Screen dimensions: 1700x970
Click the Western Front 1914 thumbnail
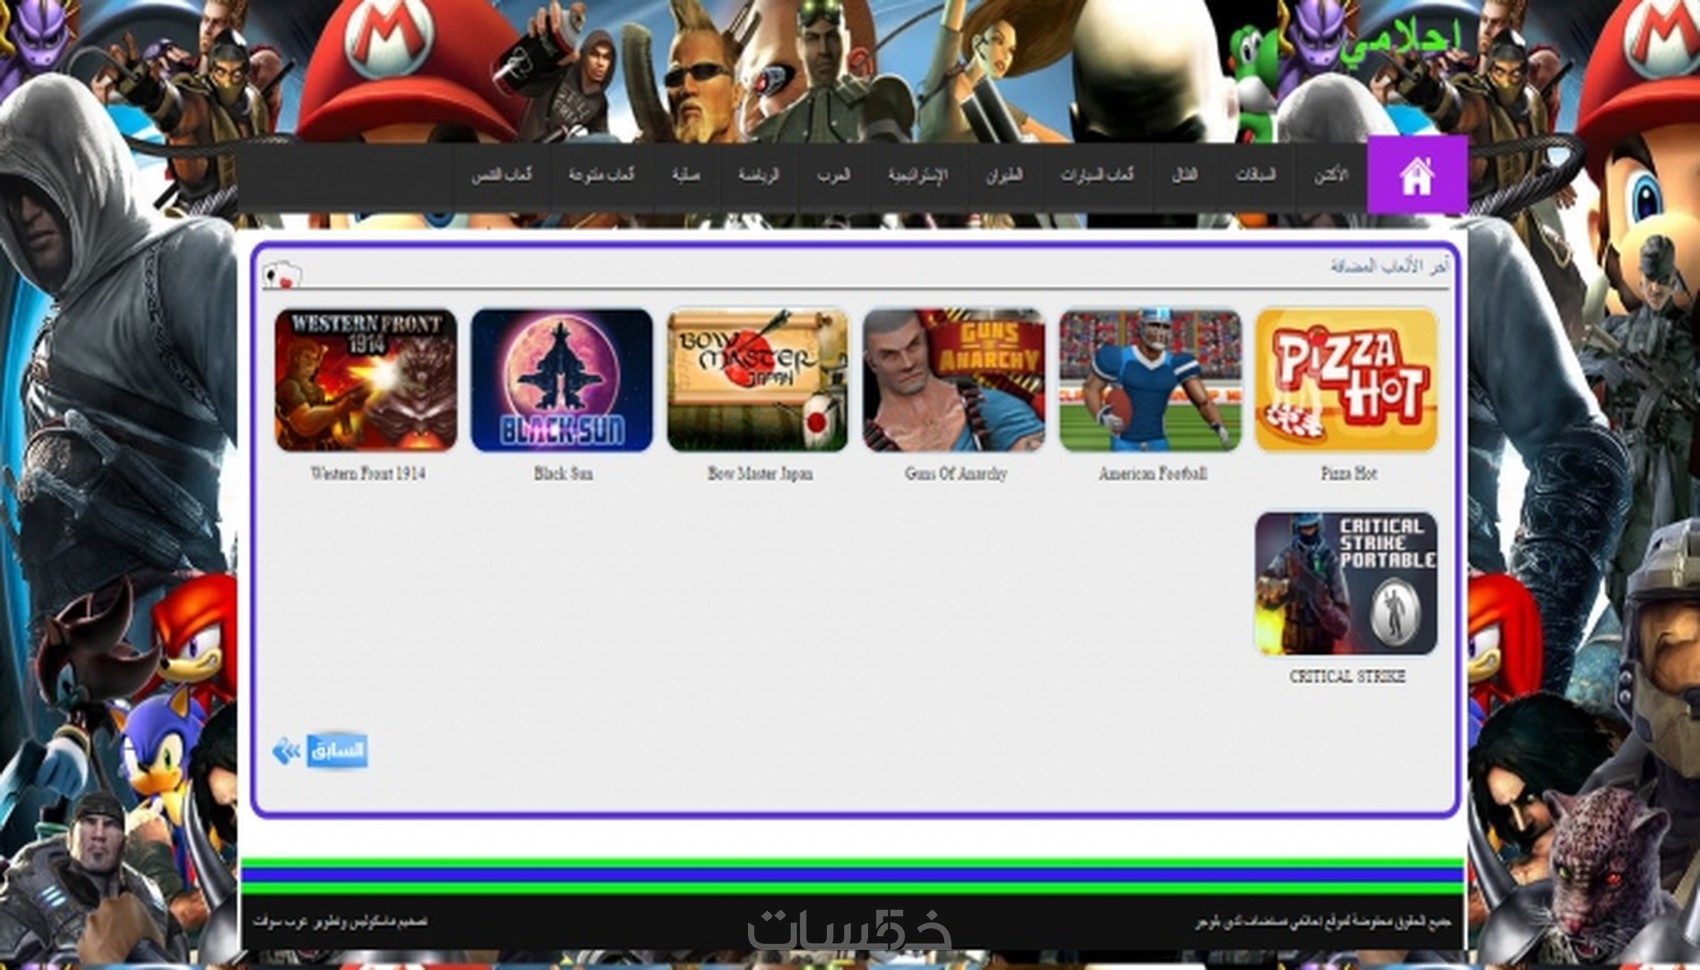point(366,380)
